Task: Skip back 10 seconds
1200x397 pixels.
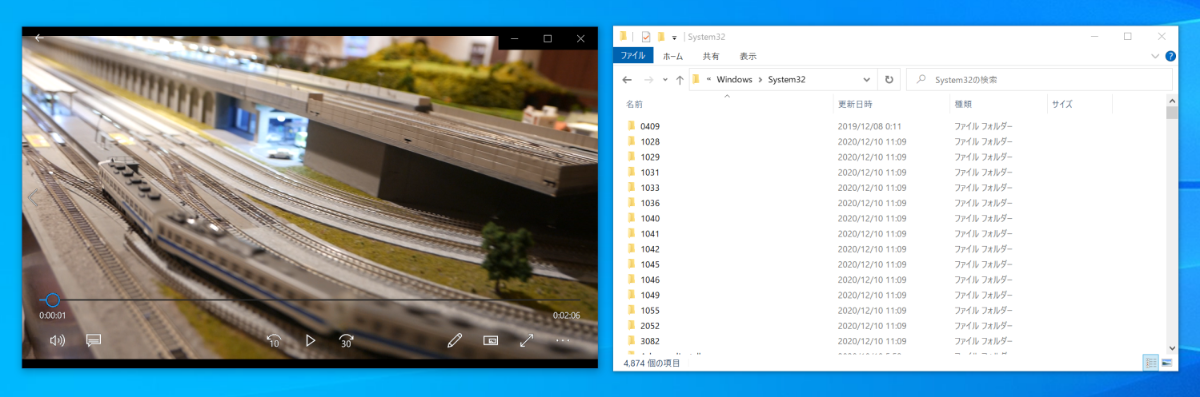Action: pyautogui.click(x=273, y=340)
